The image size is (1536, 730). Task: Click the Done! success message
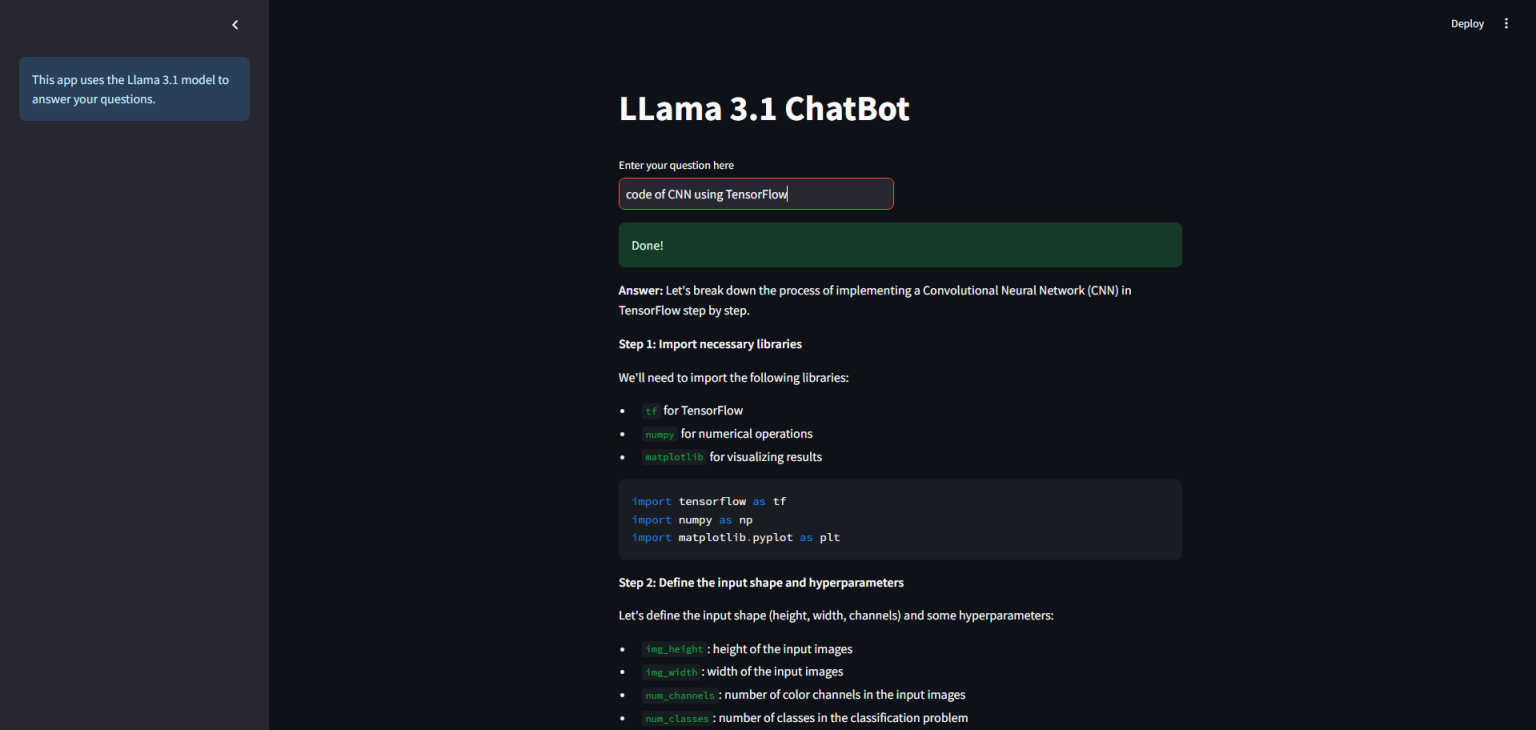[899, 245]
